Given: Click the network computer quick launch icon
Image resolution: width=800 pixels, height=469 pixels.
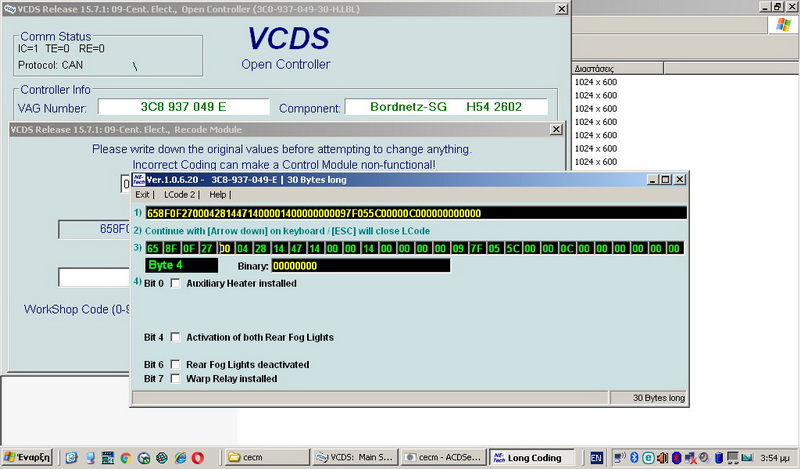Looking at the screenshot, I should [x=90, y=458].
